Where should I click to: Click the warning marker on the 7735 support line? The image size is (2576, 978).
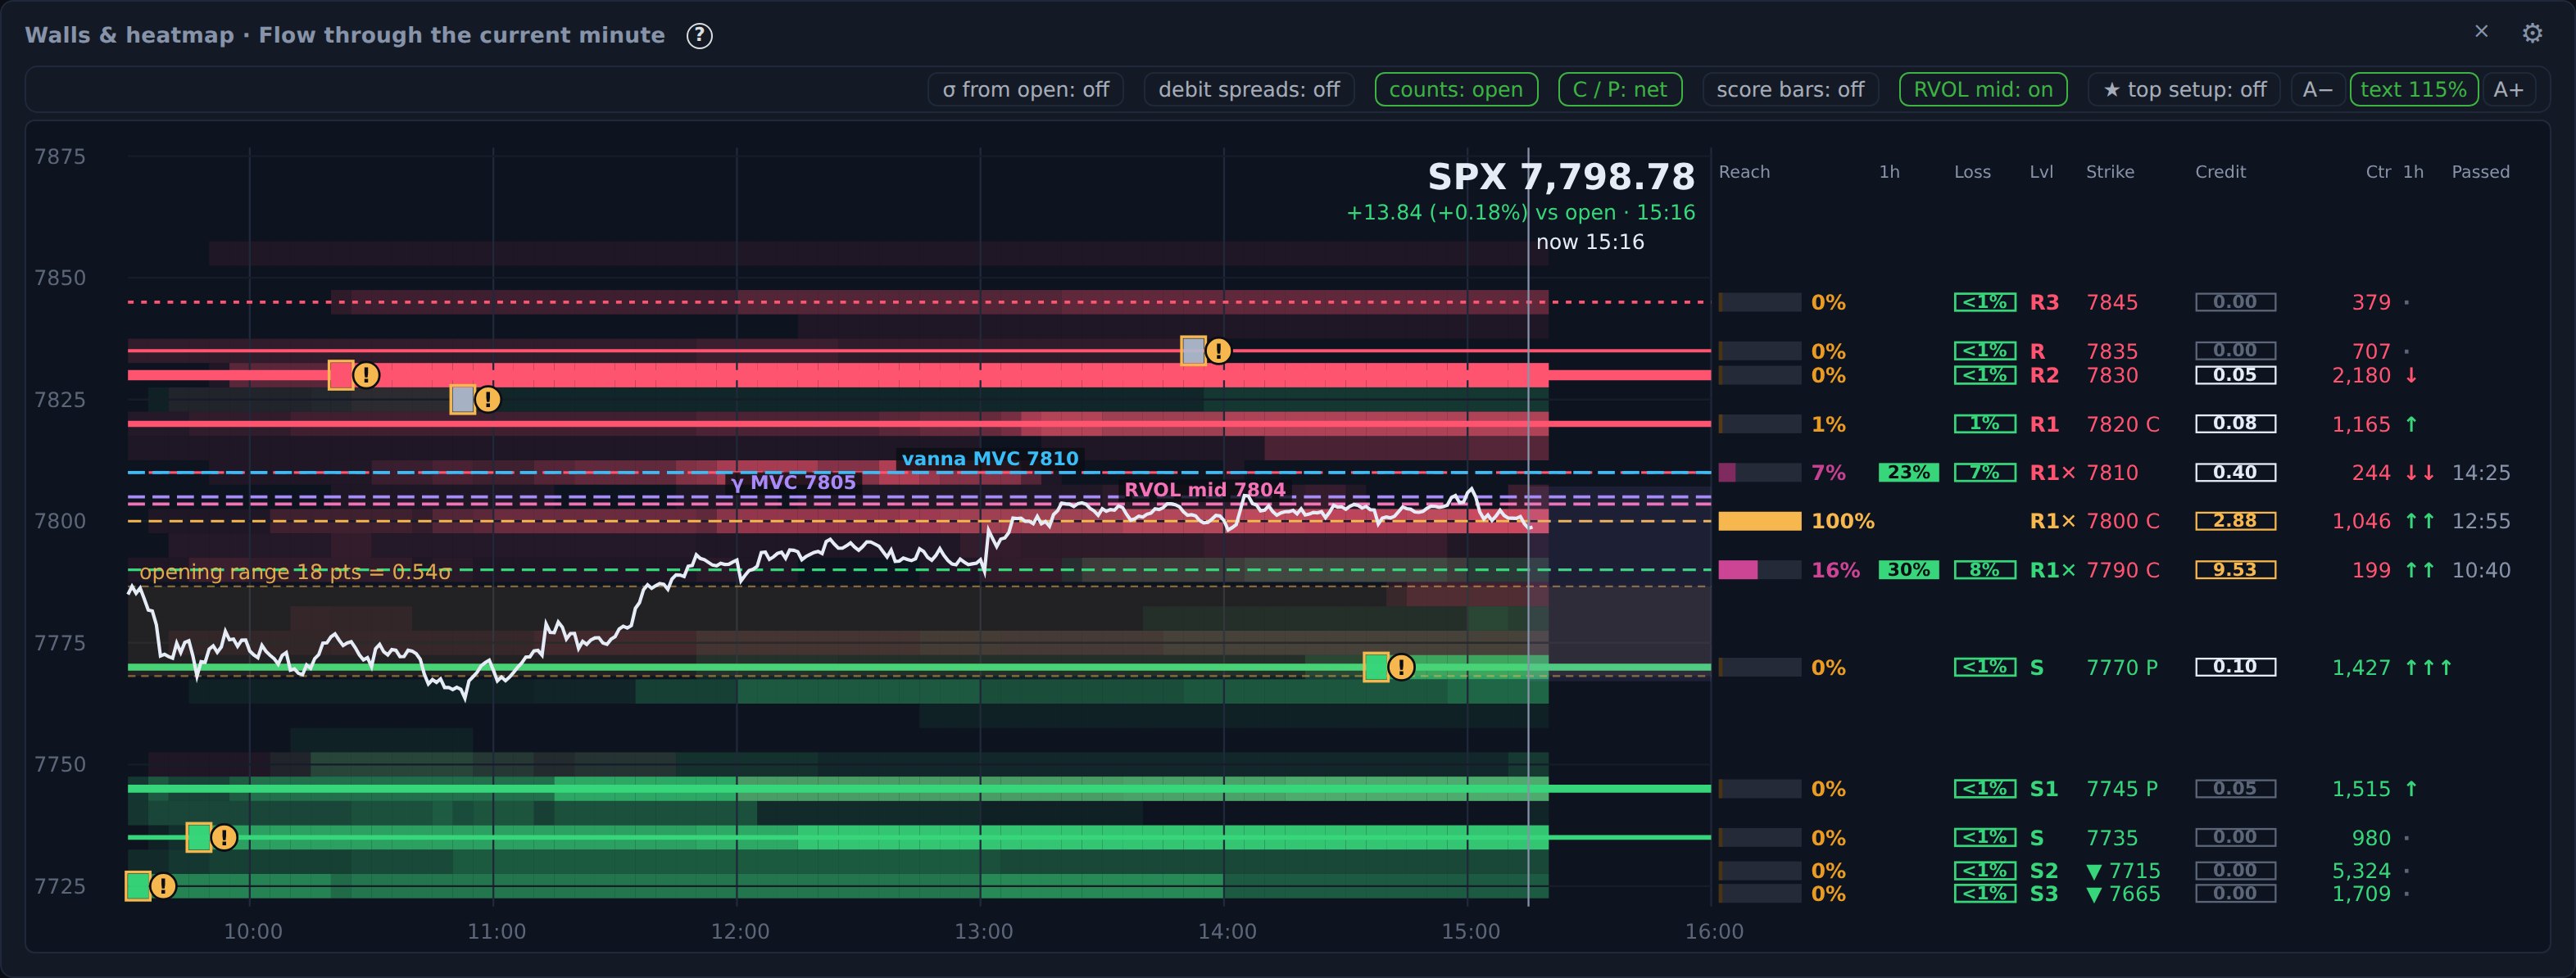click(x=224, y=837)
